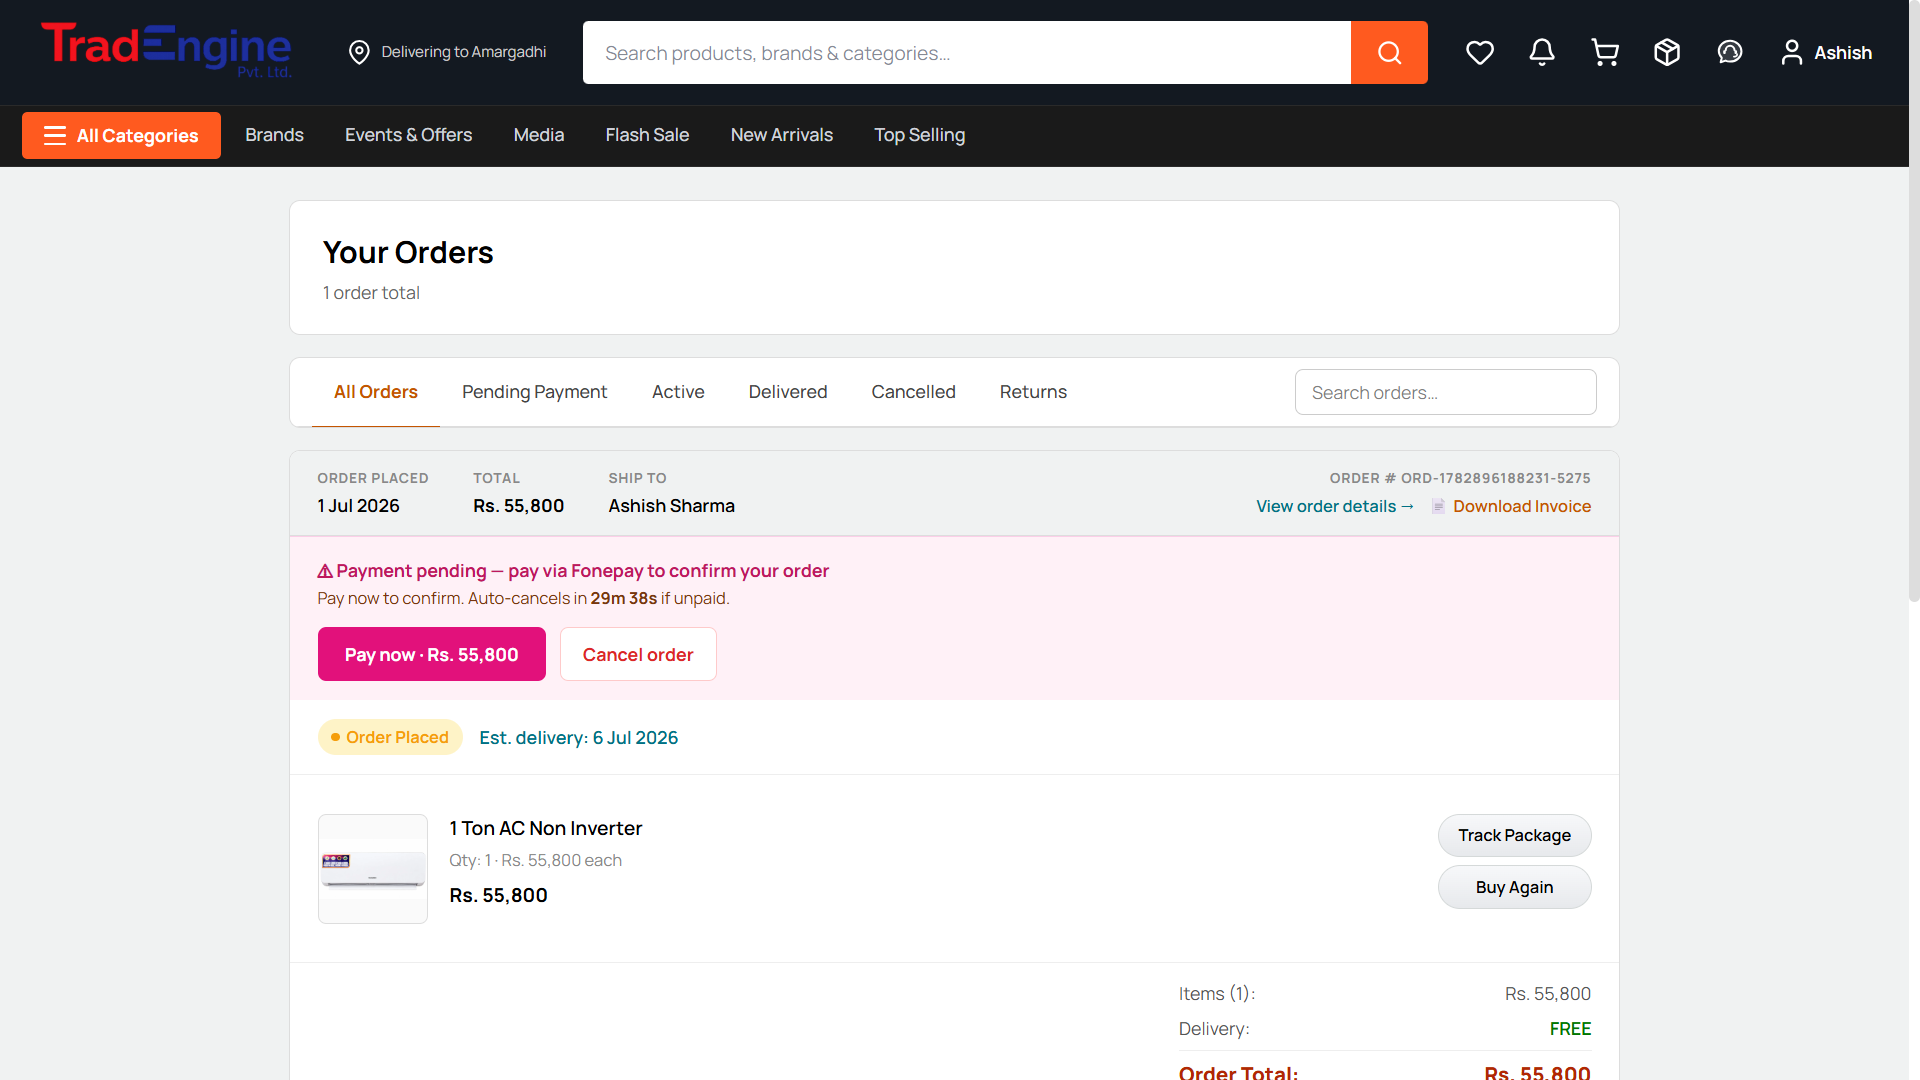
Task: Open the Returns tab
Action: click(1033, 392)
